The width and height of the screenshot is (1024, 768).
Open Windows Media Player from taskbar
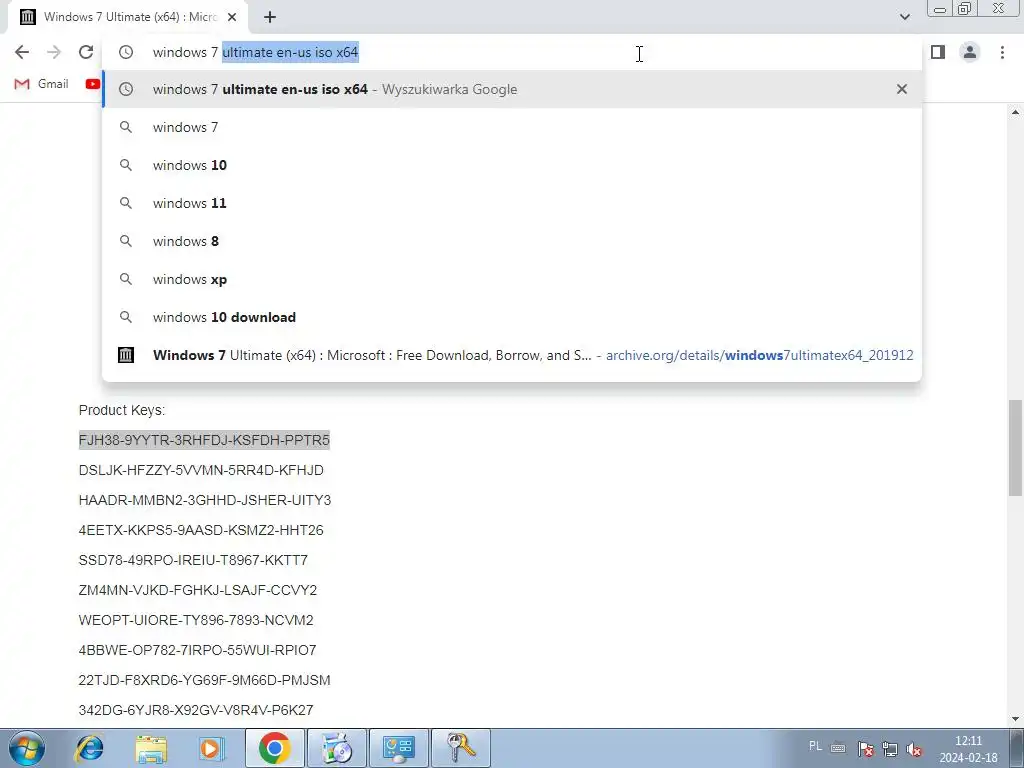(x=212, y=748)
